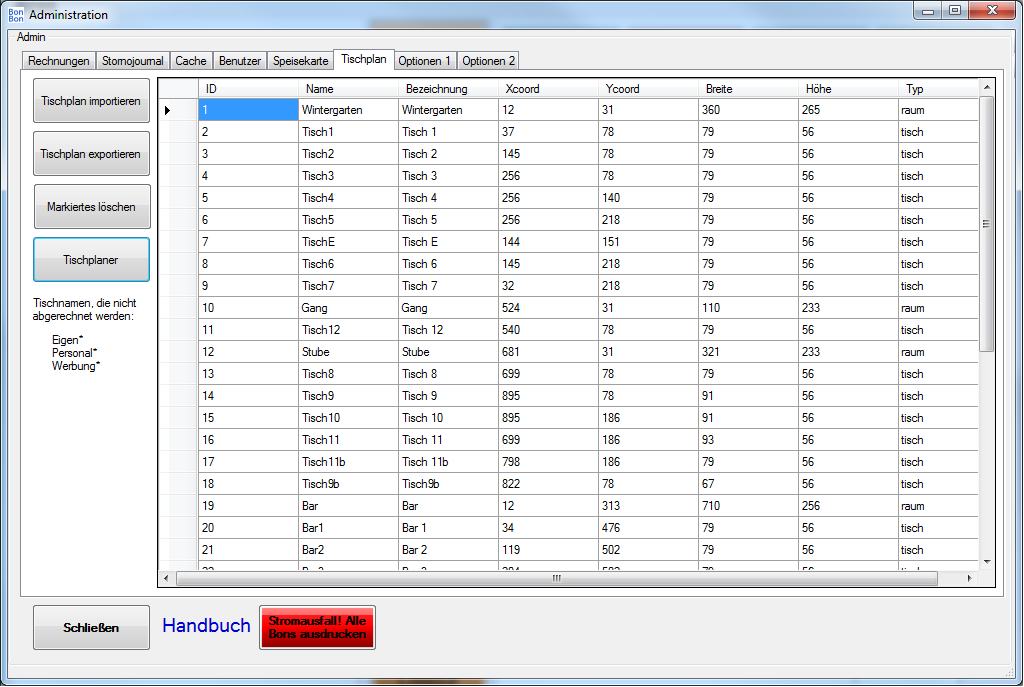Open the Handbuch link
This screenshot has height=687, width=1024.
[206, 626]
